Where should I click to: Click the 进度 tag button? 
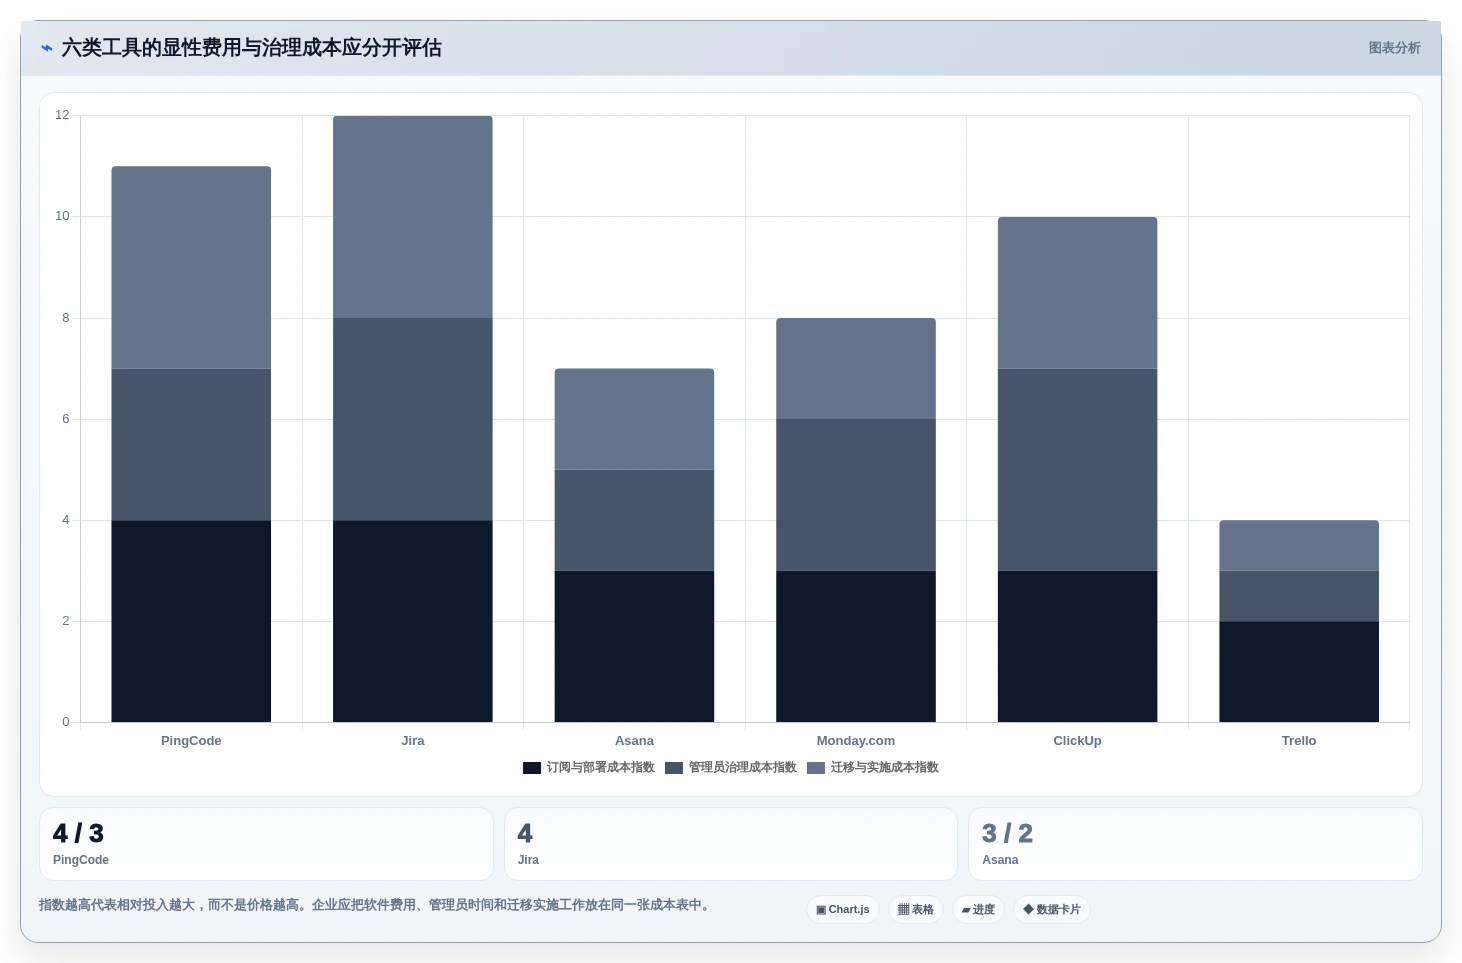coord(978,910)
